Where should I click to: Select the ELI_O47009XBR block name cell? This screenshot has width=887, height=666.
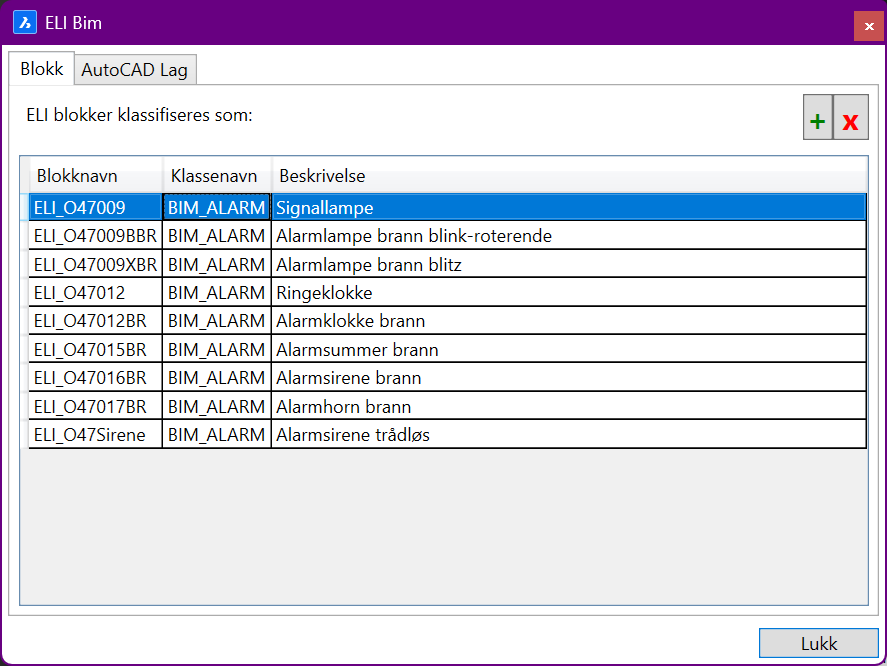click(x=95, y=265)
